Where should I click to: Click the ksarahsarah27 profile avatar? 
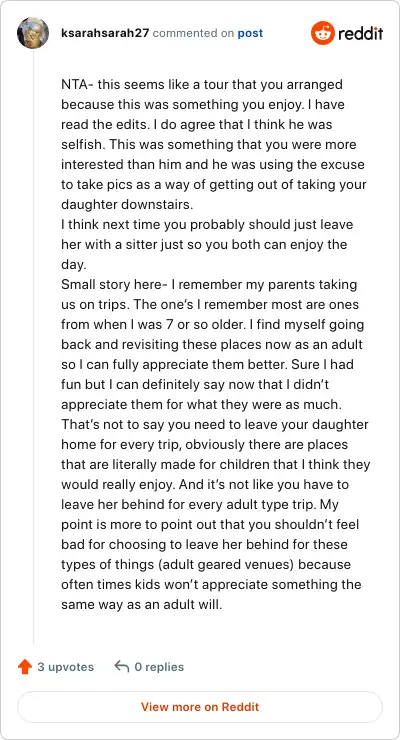click(33, 33)
